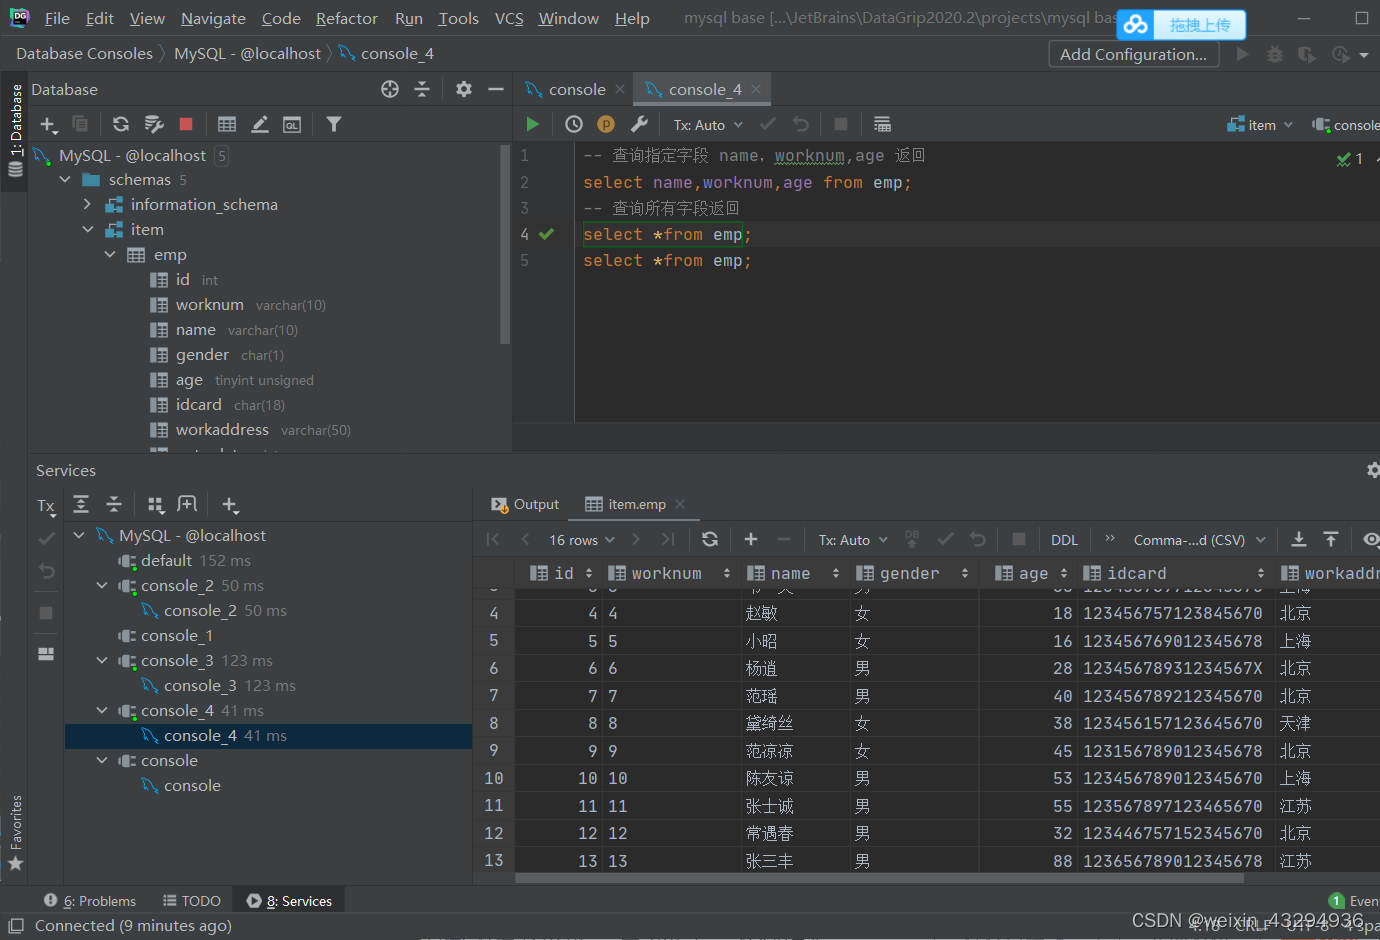
Task: Open the Database panel gear settings
Action: coord(463,89)
